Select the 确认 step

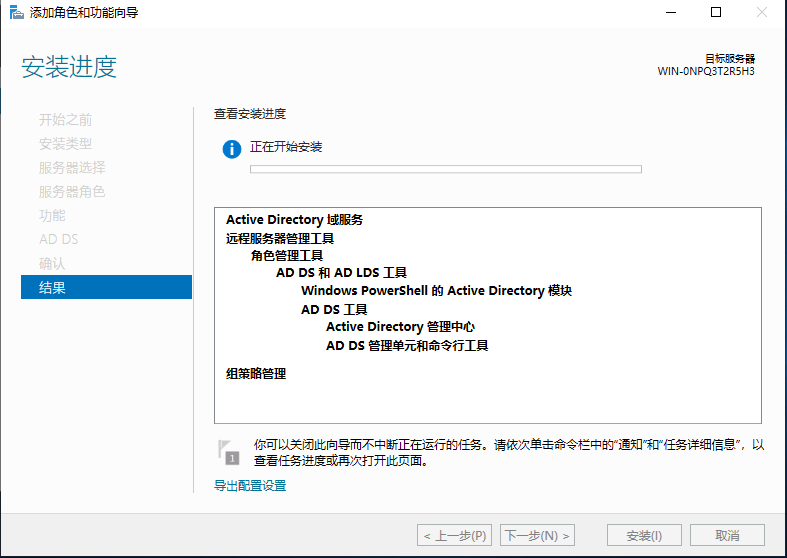pyautogui.click(x=52, y=263)
